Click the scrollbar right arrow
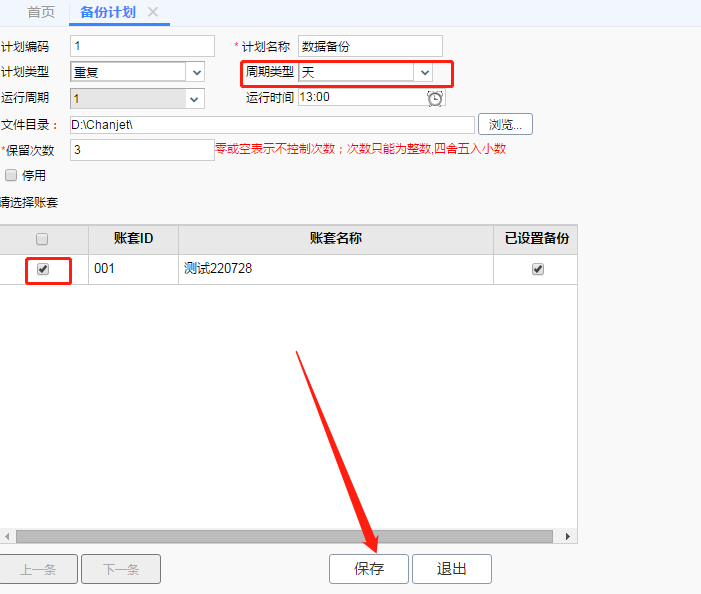 pos(567,536)
